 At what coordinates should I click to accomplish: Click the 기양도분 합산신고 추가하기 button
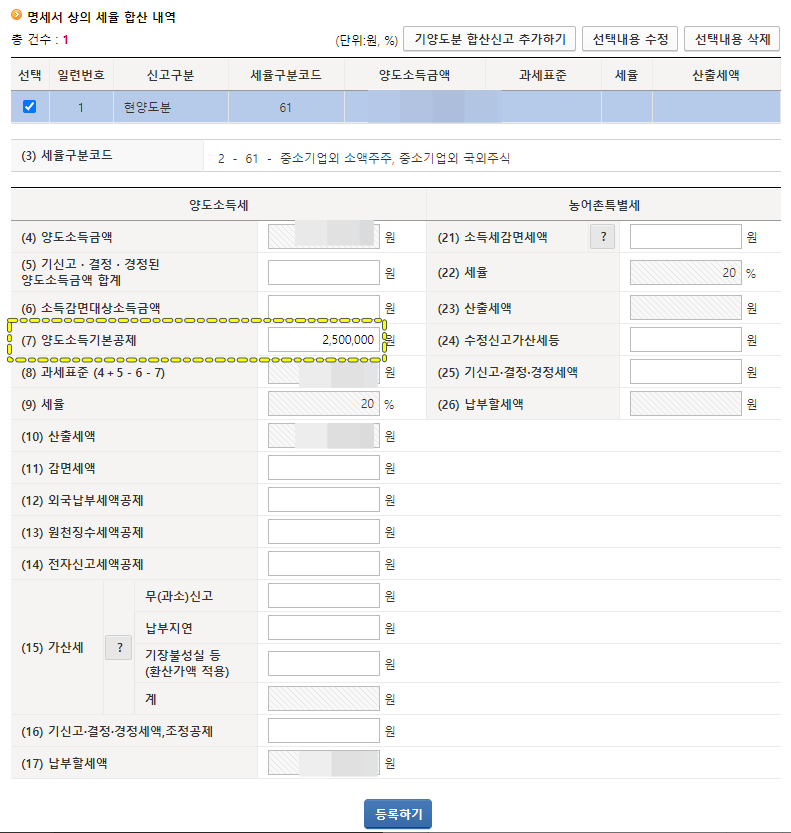(489, 39)
